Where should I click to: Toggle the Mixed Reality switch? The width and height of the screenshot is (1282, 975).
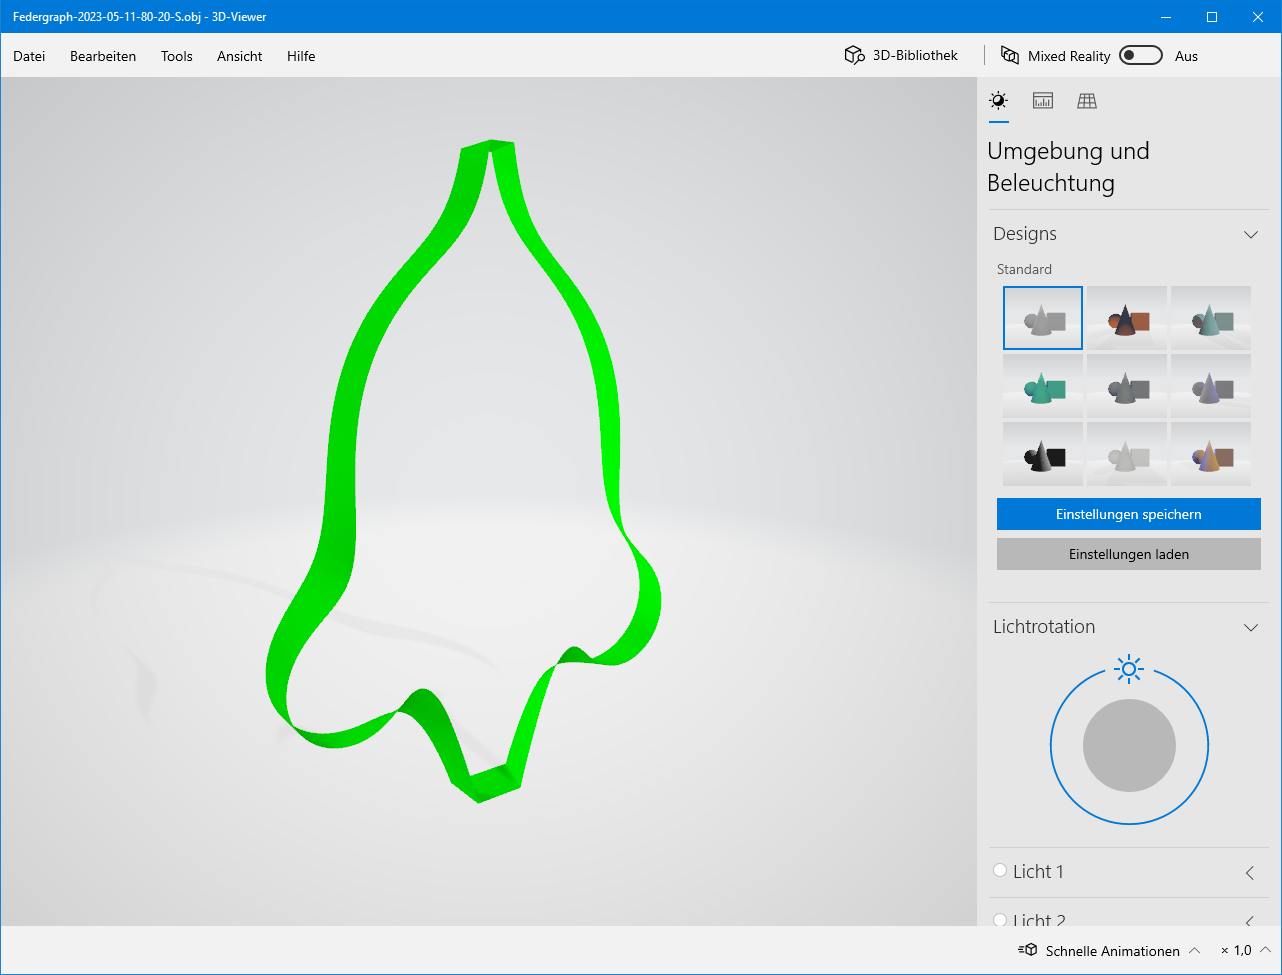click(1140, 56)
